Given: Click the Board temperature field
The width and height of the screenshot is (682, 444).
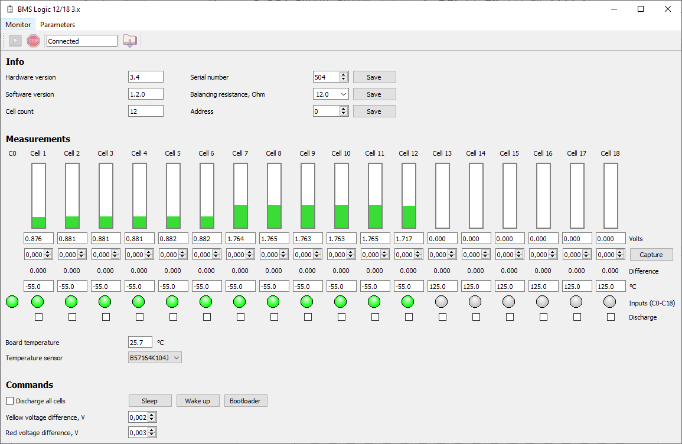Looking at the screenshot, I should pos(140,342).
